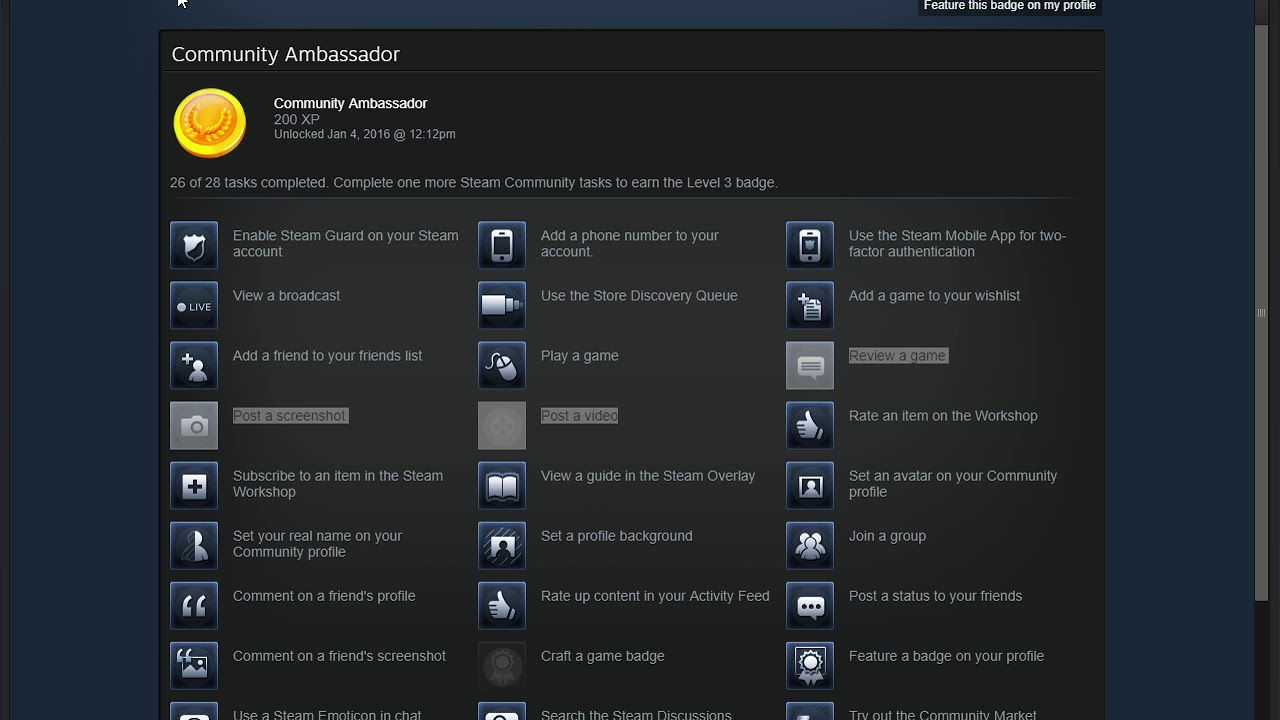The height and width of the screenshot is (720, 1280).
Task: Click the Play a game mouse icon
Action: coord(502,366)
